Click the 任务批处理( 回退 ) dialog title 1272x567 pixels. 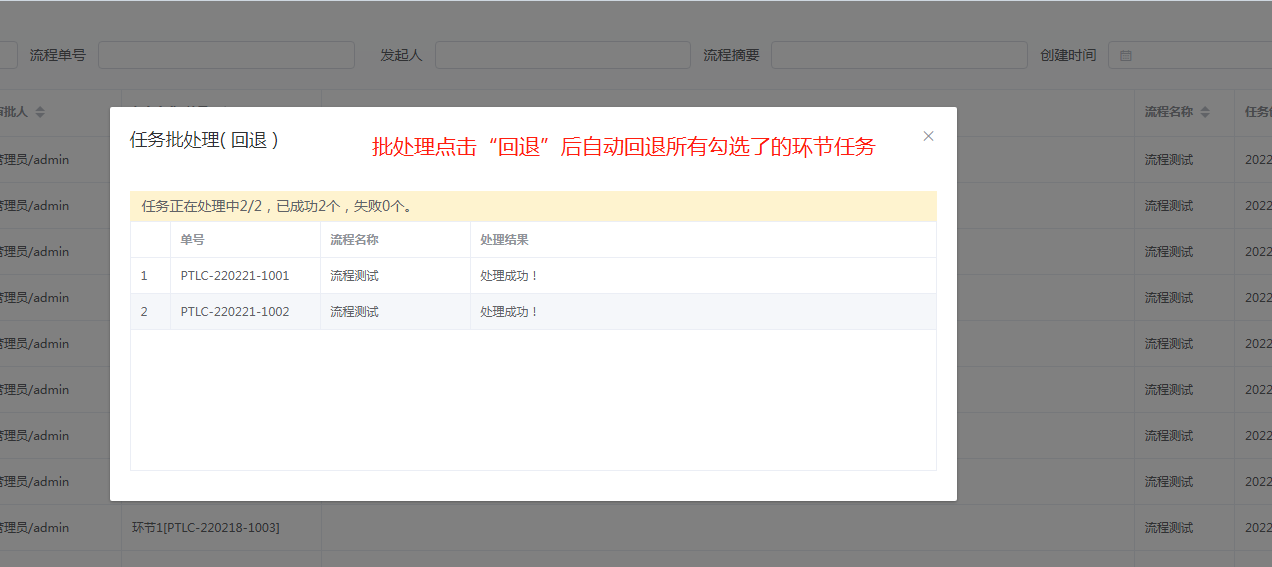click(x=204, y=140)
